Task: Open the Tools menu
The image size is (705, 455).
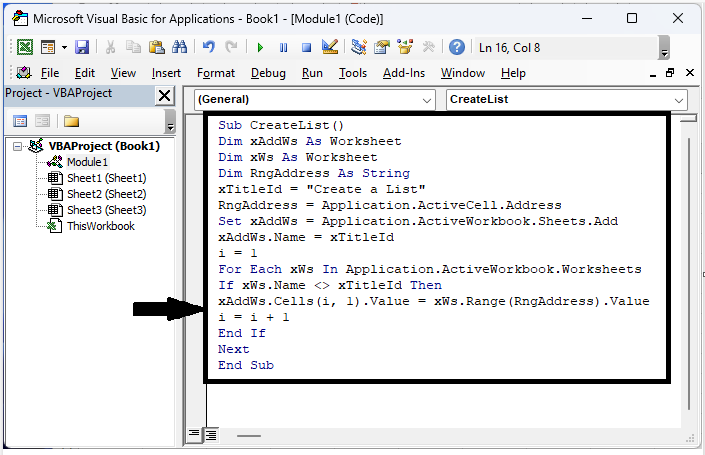Action: click(352, 73)
